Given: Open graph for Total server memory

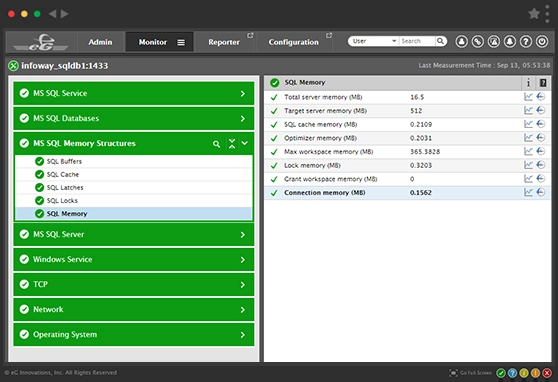Looking at the screenshot, I should pyautogui.click(x=528, y=97).
